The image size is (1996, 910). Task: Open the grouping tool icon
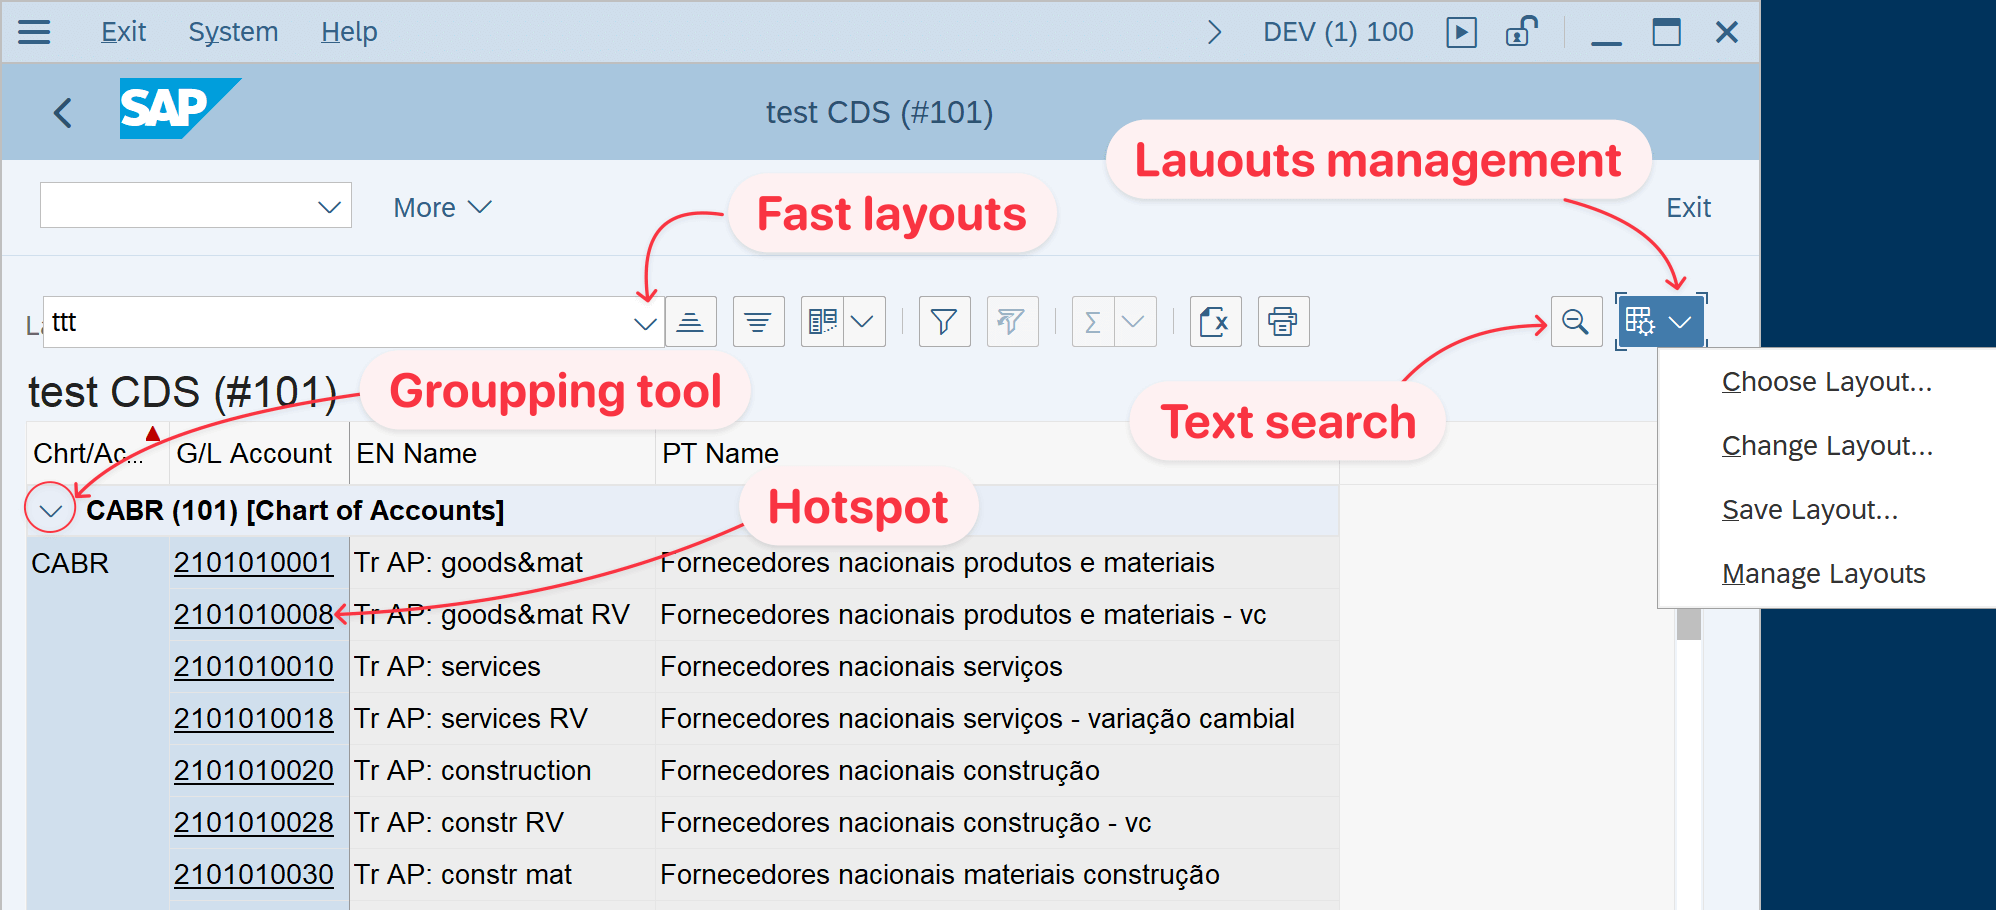[822, 322]
